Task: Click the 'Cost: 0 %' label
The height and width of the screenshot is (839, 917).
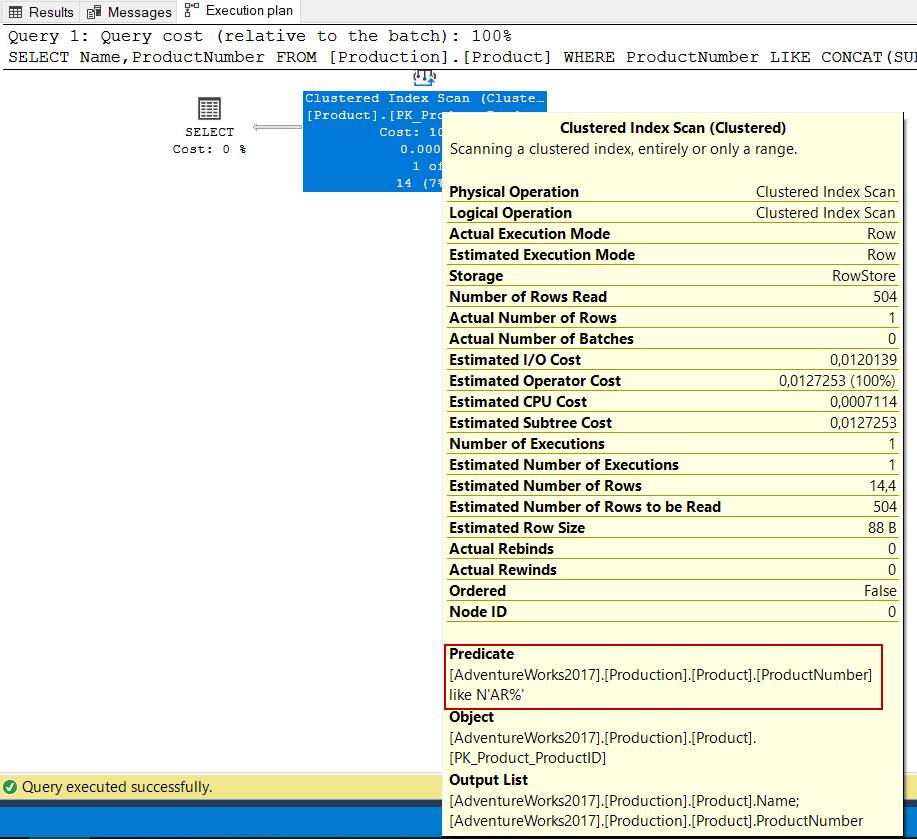Action: (x=209, y=149)
